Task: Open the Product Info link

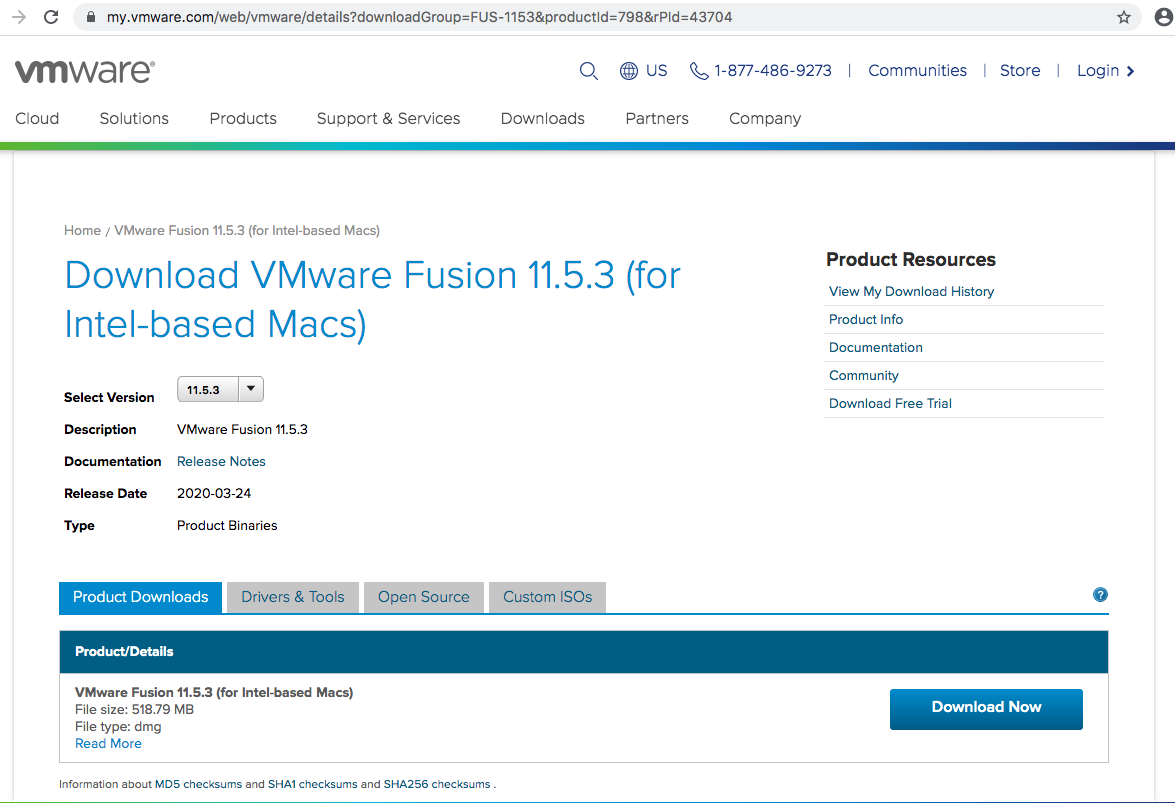Action: [866, 319]
